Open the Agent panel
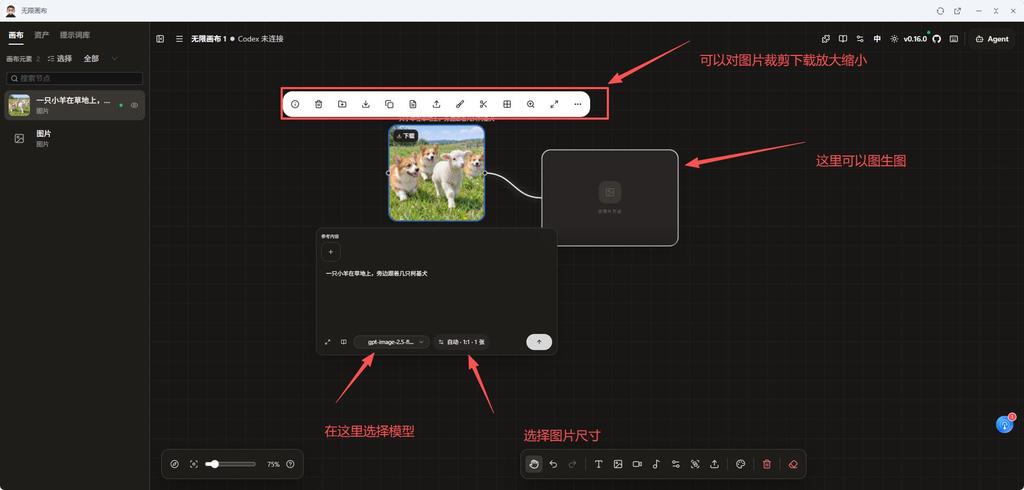The width and height of the screenshot is (1024, 490). [992, 39]
